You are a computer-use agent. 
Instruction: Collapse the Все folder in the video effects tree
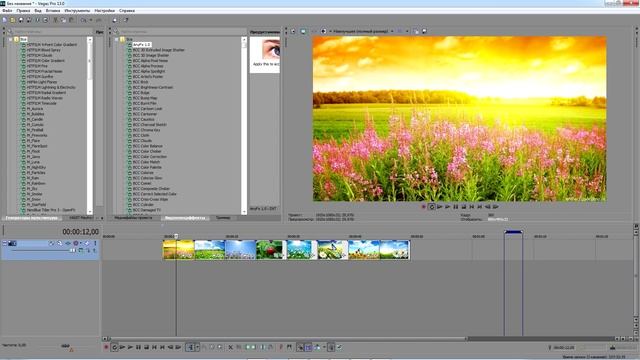pos(117,40)
